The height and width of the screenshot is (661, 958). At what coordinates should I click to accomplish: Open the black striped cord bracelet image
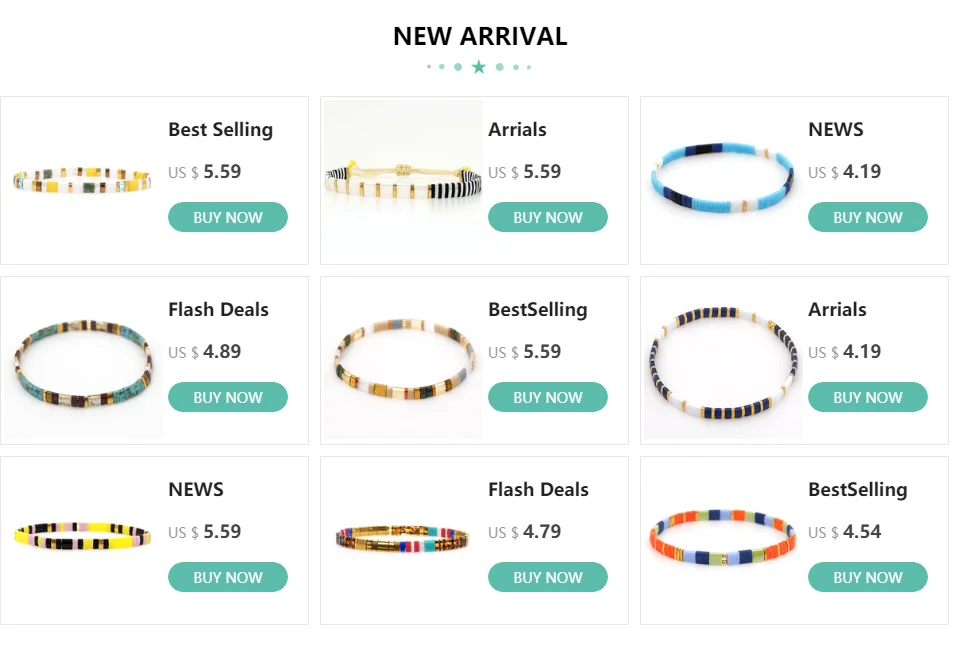403,180
